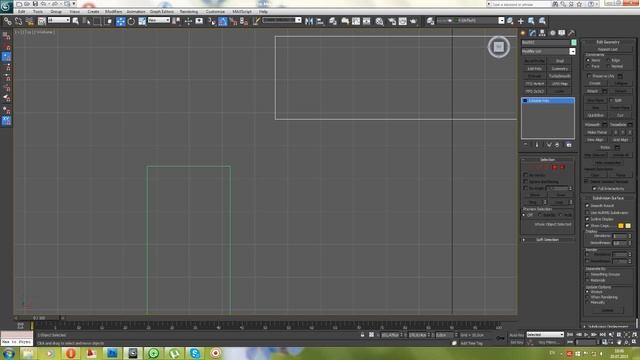Image resolution: width=640 pixels, height=360 pixels.
Task: Toggle the Split checkbox next to Slice Plane
Action: click(x=611, y=100)
